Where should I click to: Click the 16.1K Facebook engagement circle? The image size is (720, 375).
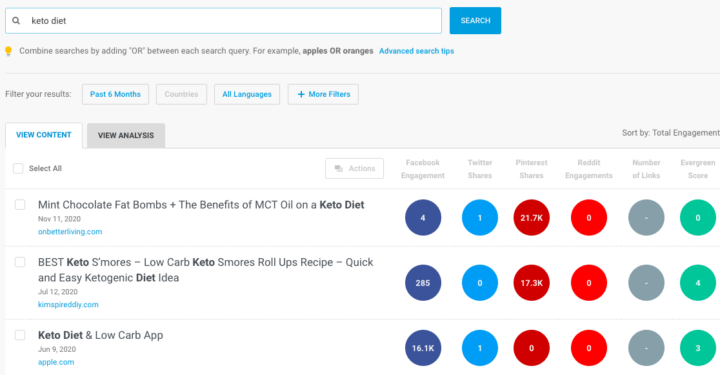tap(423, 348)
